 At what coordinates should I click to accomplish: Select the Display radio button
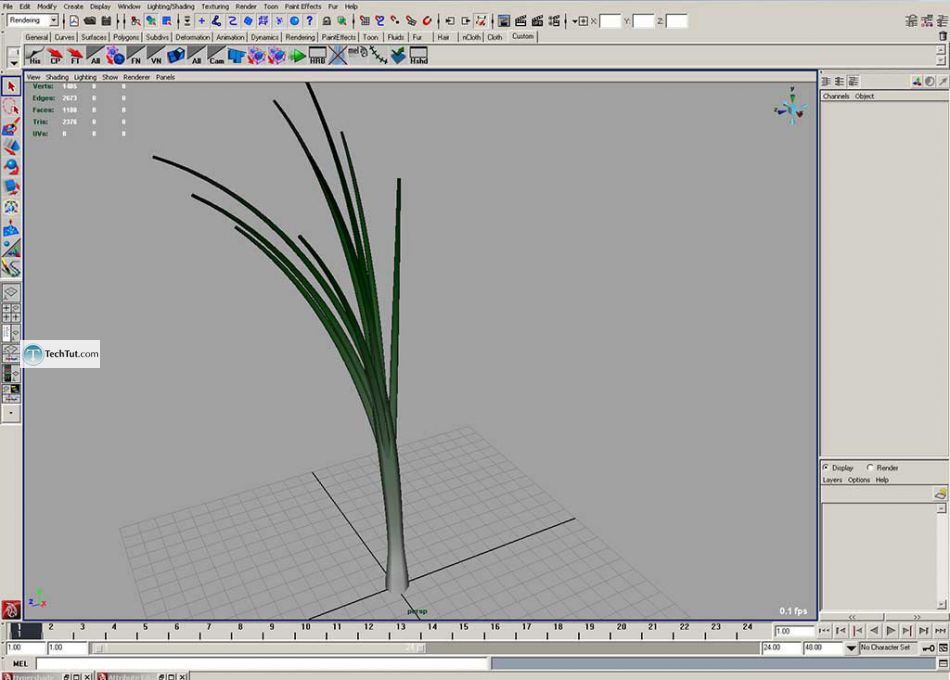826,467
